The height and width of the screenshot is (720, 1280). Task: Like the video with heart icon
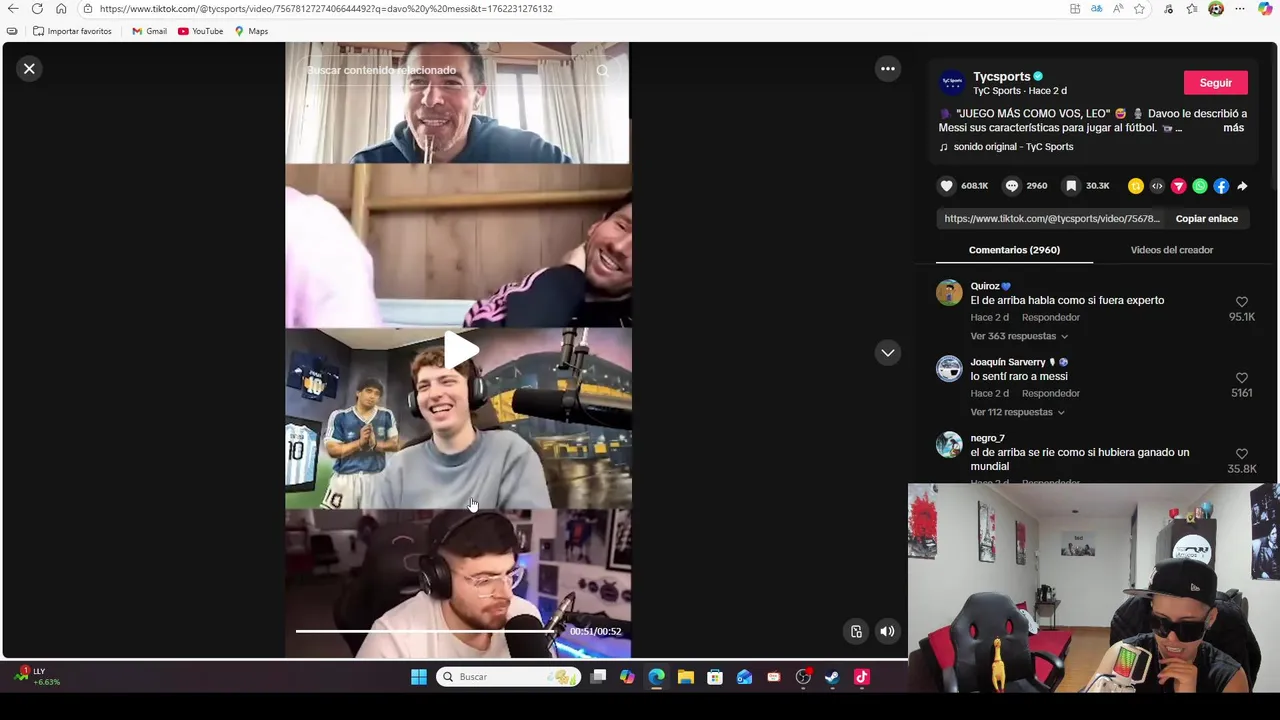click(x=947, y=186)
